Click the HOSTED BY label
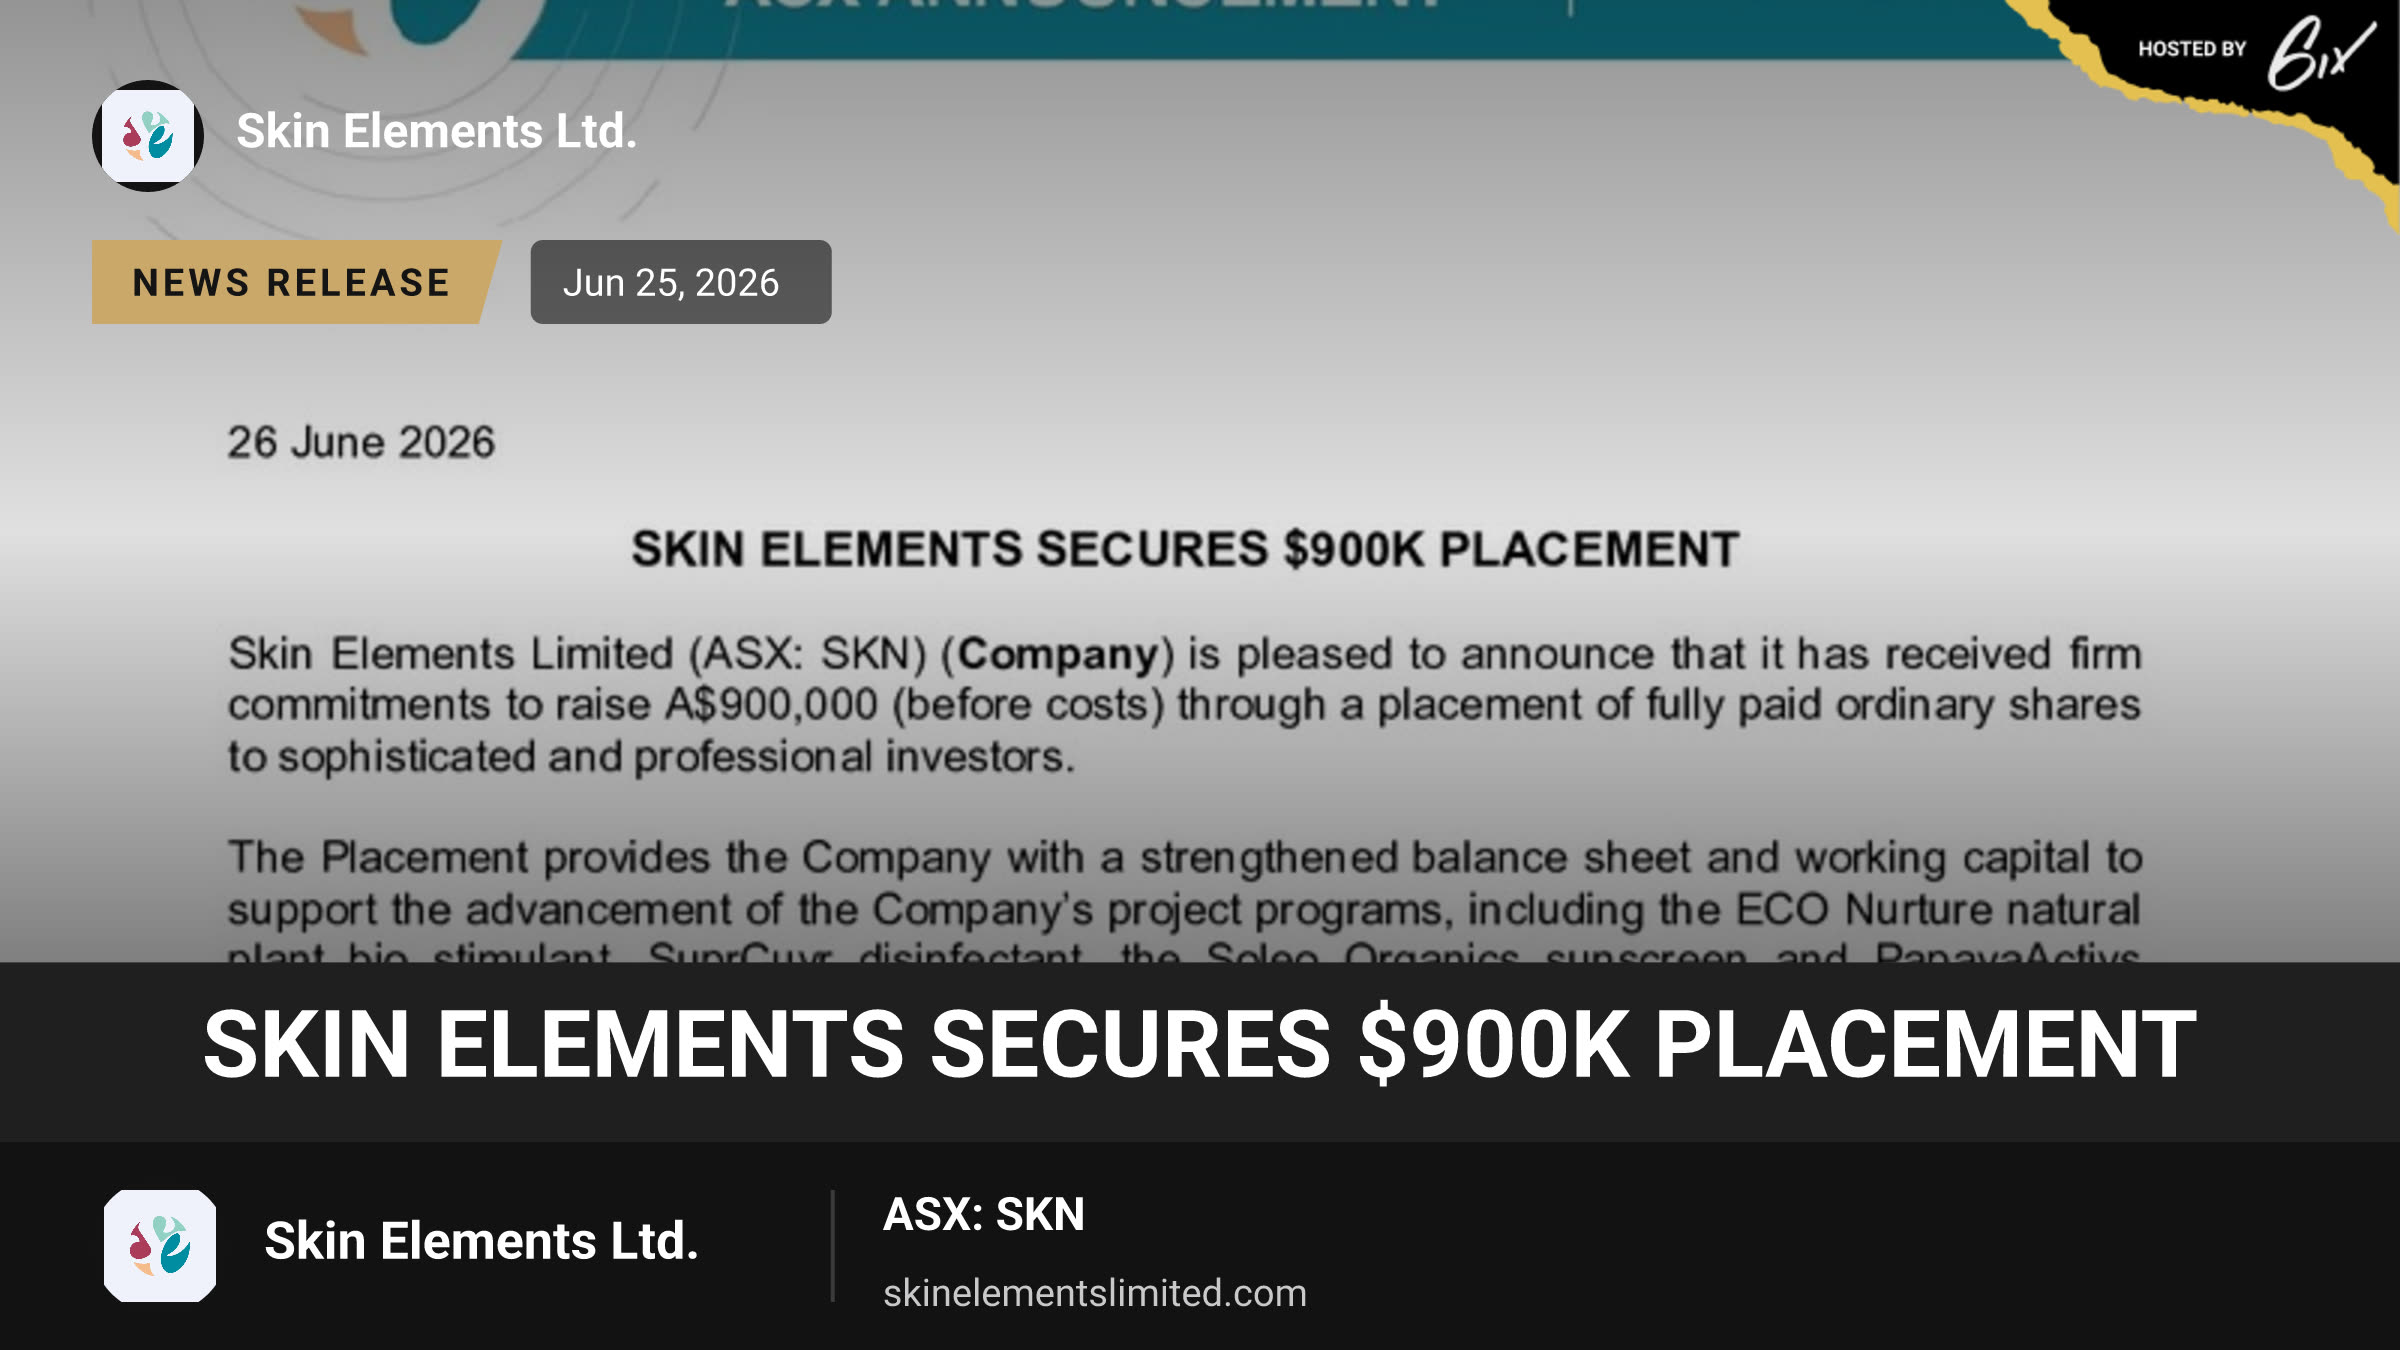 point(2192,49)
